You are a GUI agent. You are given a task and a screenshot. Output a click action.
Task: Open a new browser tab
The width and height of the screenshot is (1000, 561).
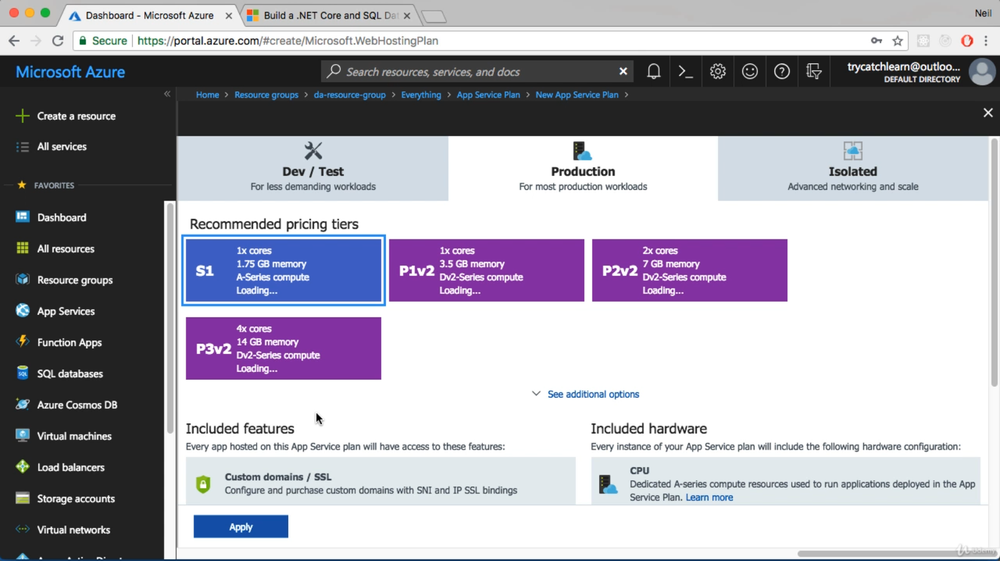coord(434,17)
